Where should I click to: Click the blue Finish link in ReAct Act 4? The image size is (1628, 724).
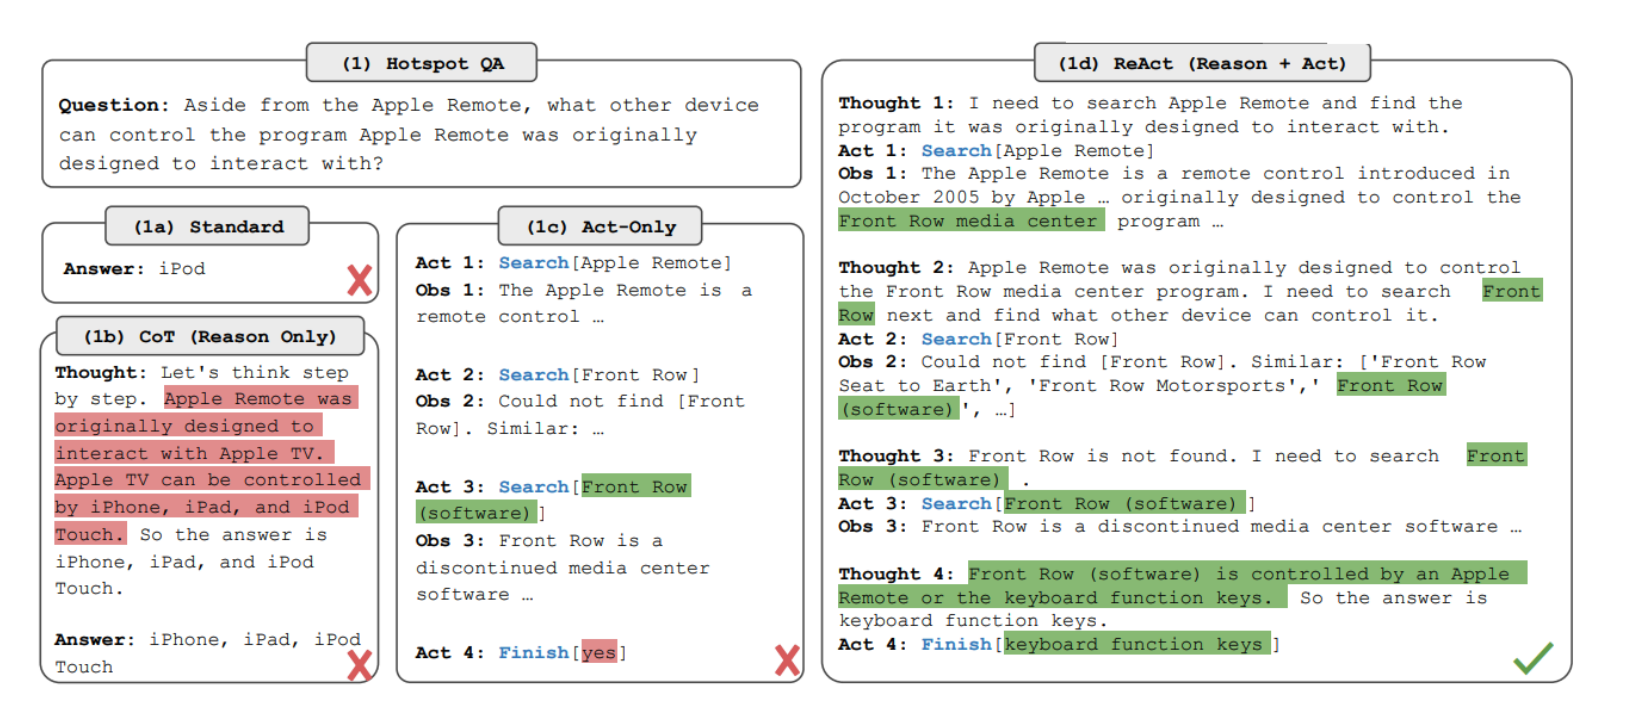click(956, 645)
